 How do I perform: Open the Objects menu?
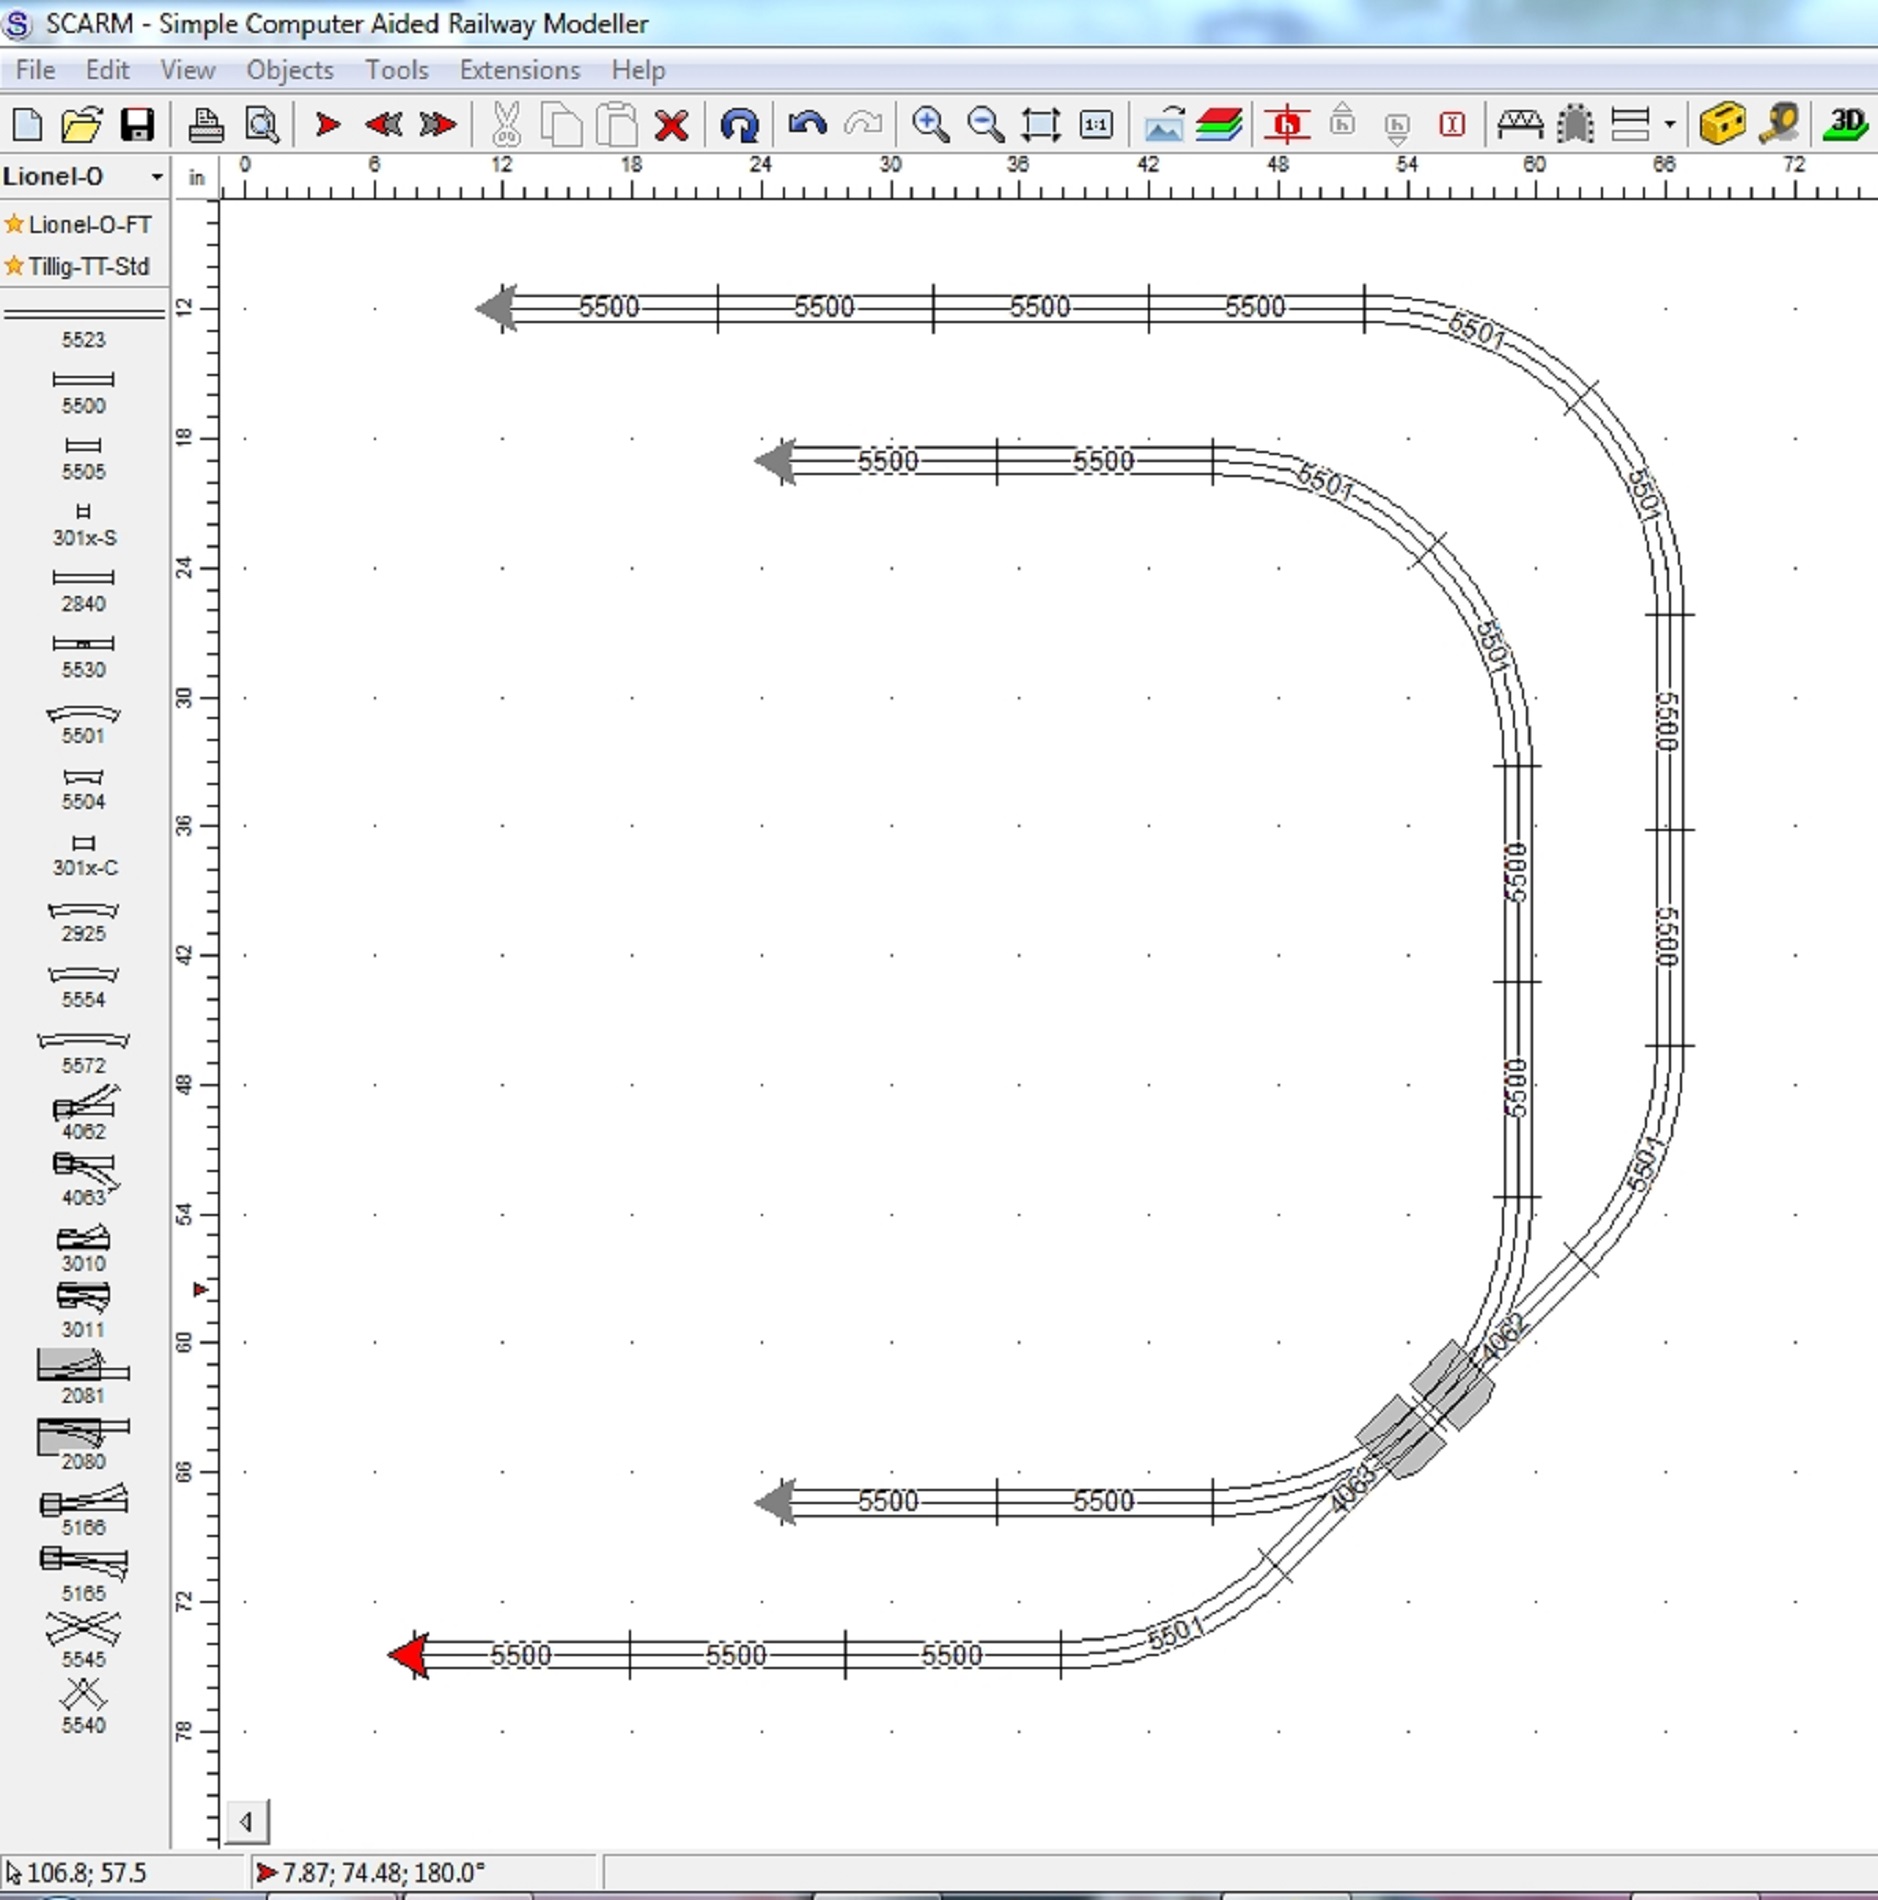(x=289, y=70)
